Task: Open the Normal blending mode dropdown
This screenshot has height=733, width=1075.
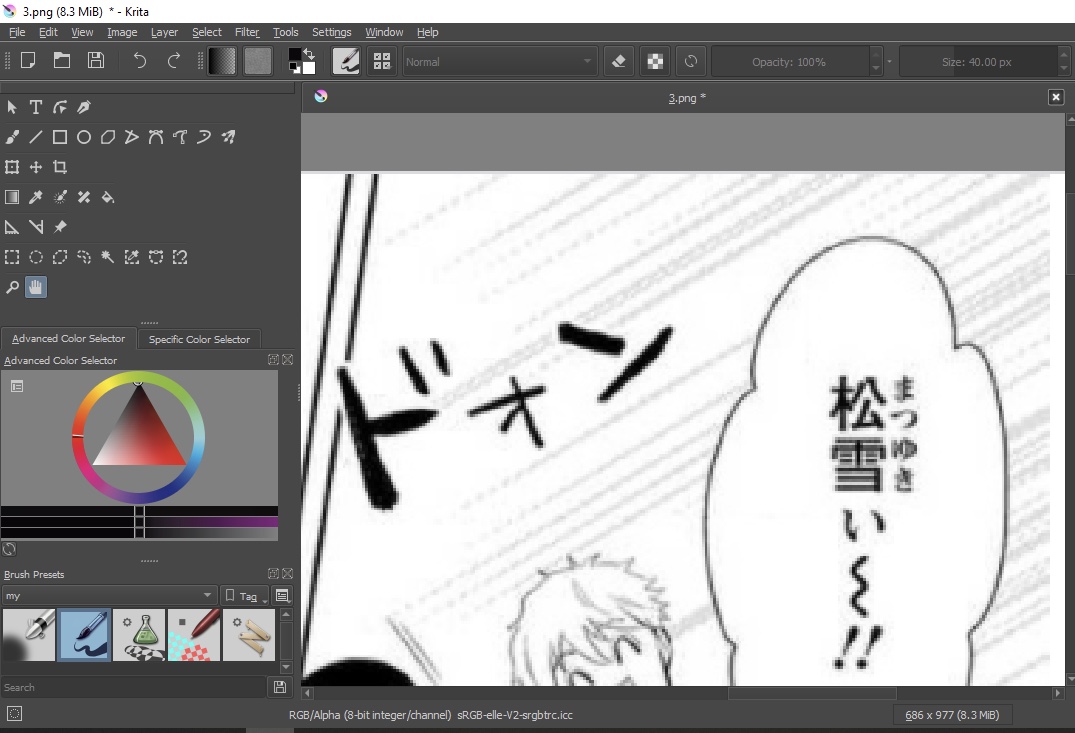Action: tap(499, 62)
